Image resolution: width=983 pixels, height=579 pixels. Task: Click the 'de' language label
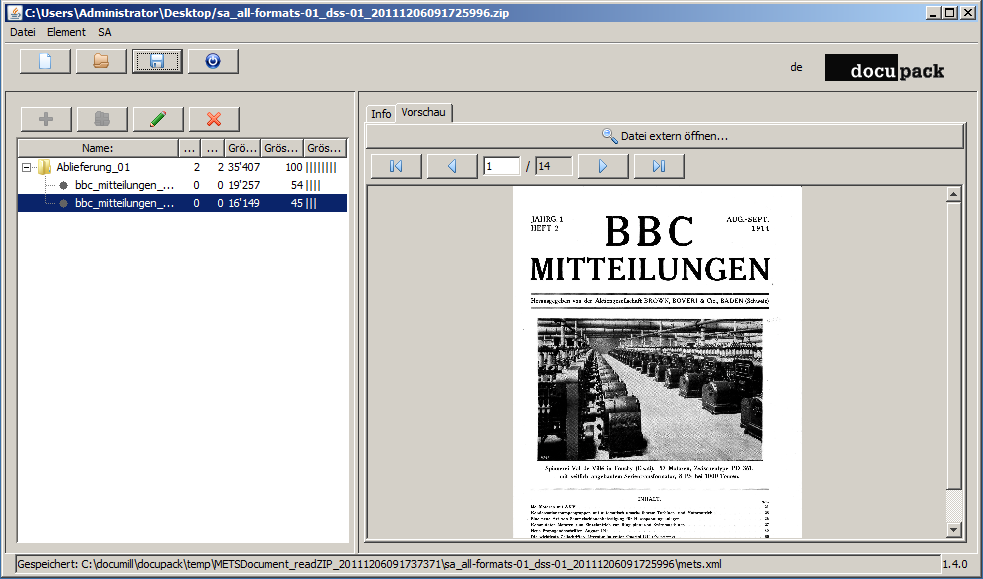tap(796, 67)
